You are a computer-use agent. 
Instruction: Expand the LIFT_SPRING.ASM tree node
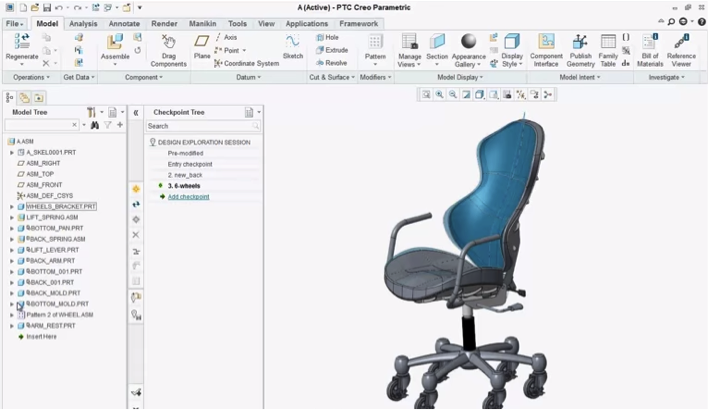[11, 218]
